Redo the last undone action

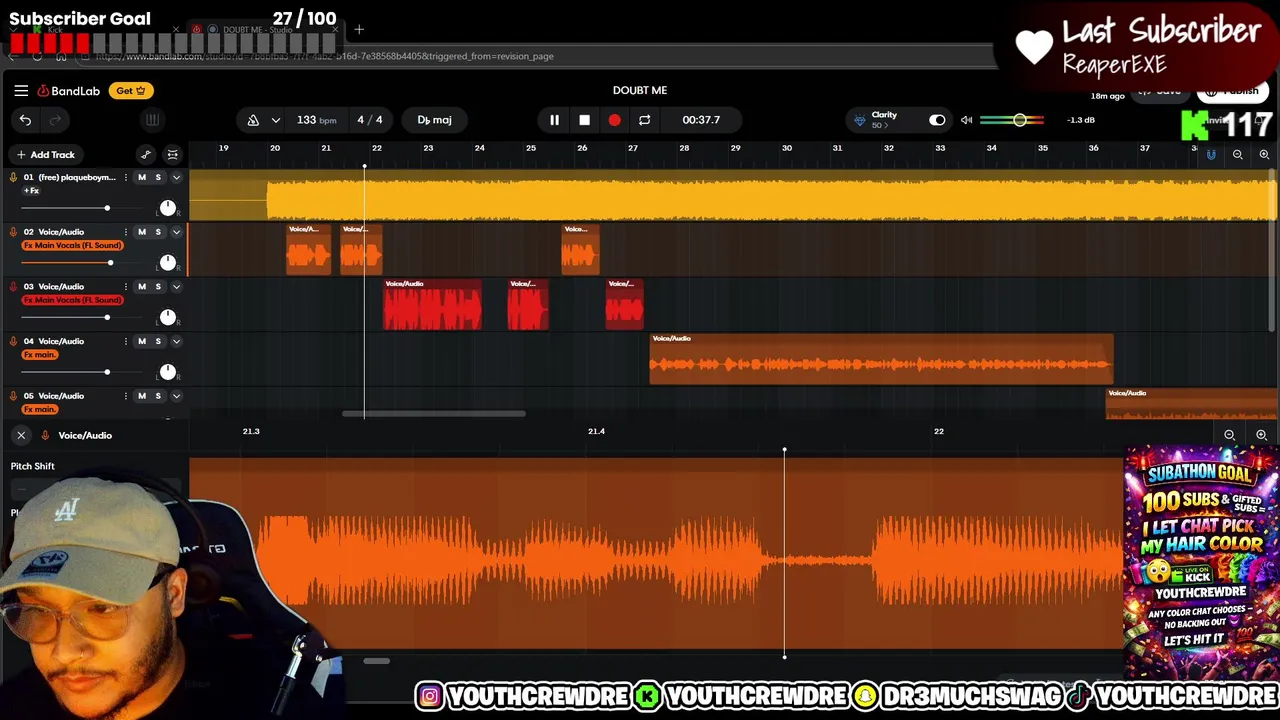click(x=55, y=120)
